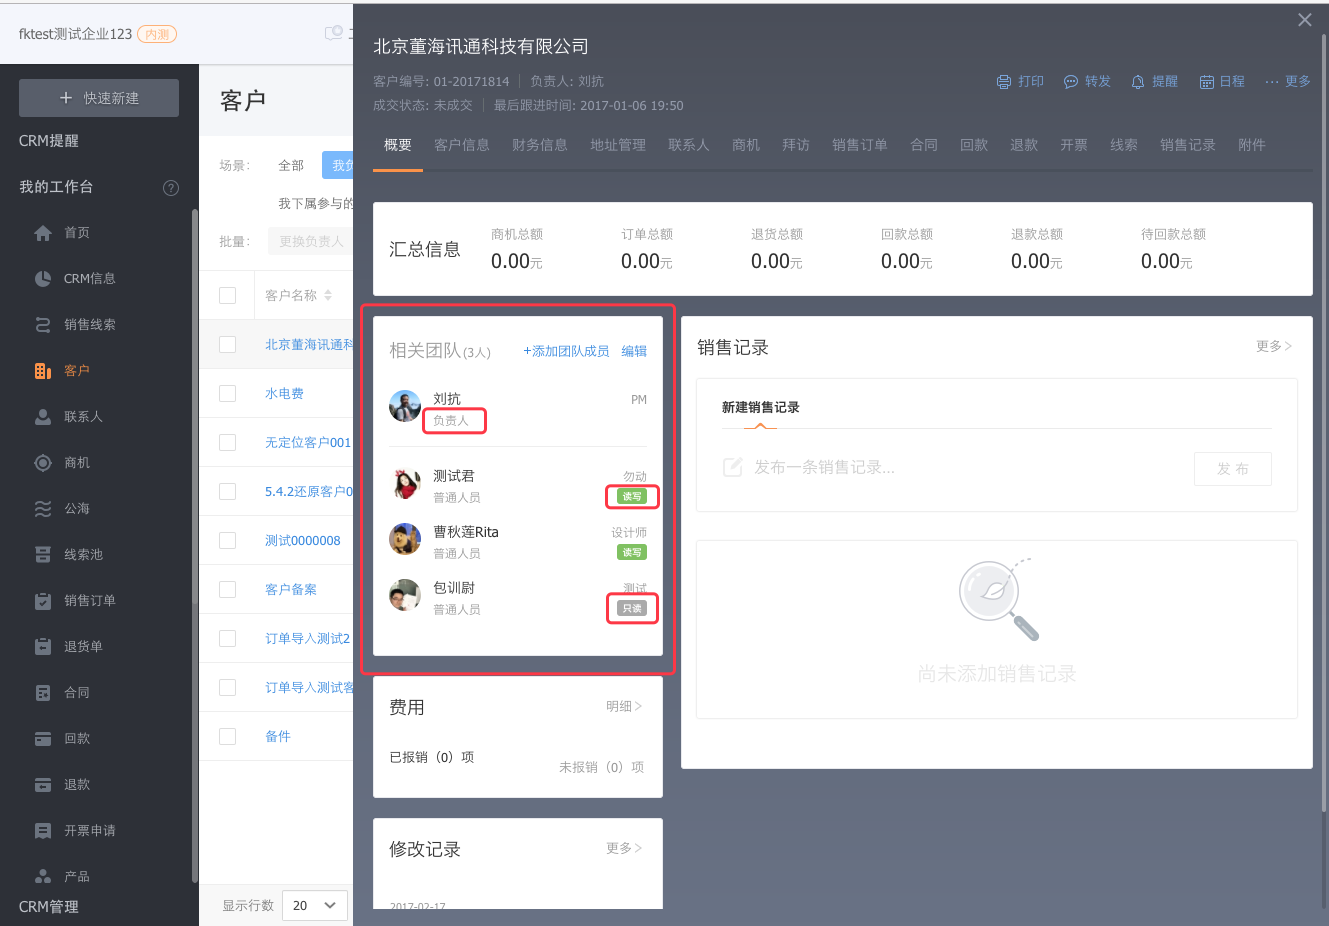Click the 转发 forward icon
The height and width of the screenshot is (926, 1329).
click(1070, 82)
